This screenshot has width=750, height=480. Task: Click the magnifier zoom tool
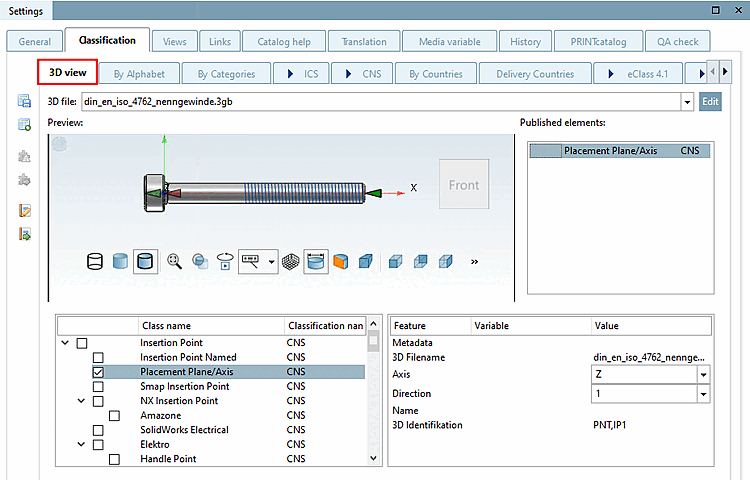click(x=174, y=261)
